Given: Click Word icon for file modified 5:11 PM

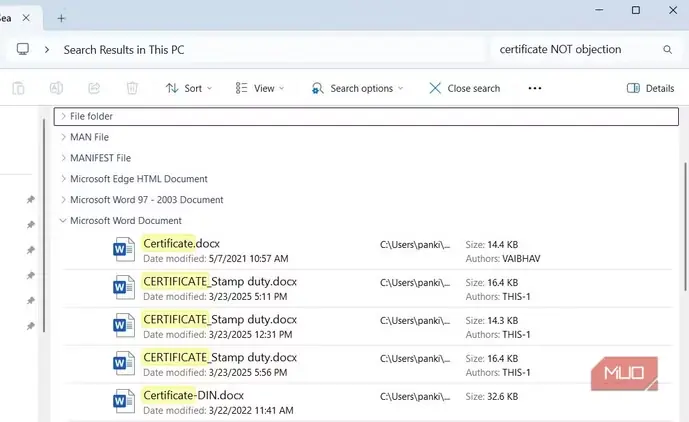Looking at the screenshot, I should tap(124, 287).
